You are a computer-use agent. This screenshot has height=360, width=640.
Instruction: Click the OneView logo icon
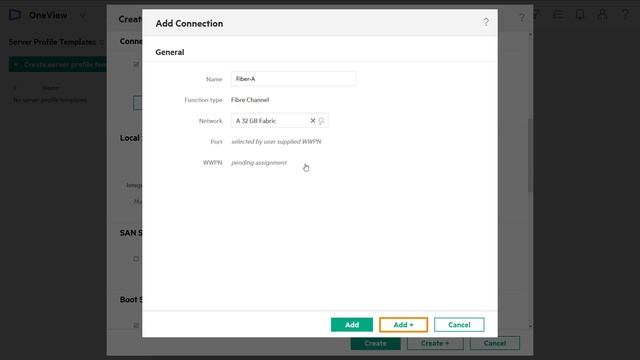pyautogui.click(x=15, y=15)
